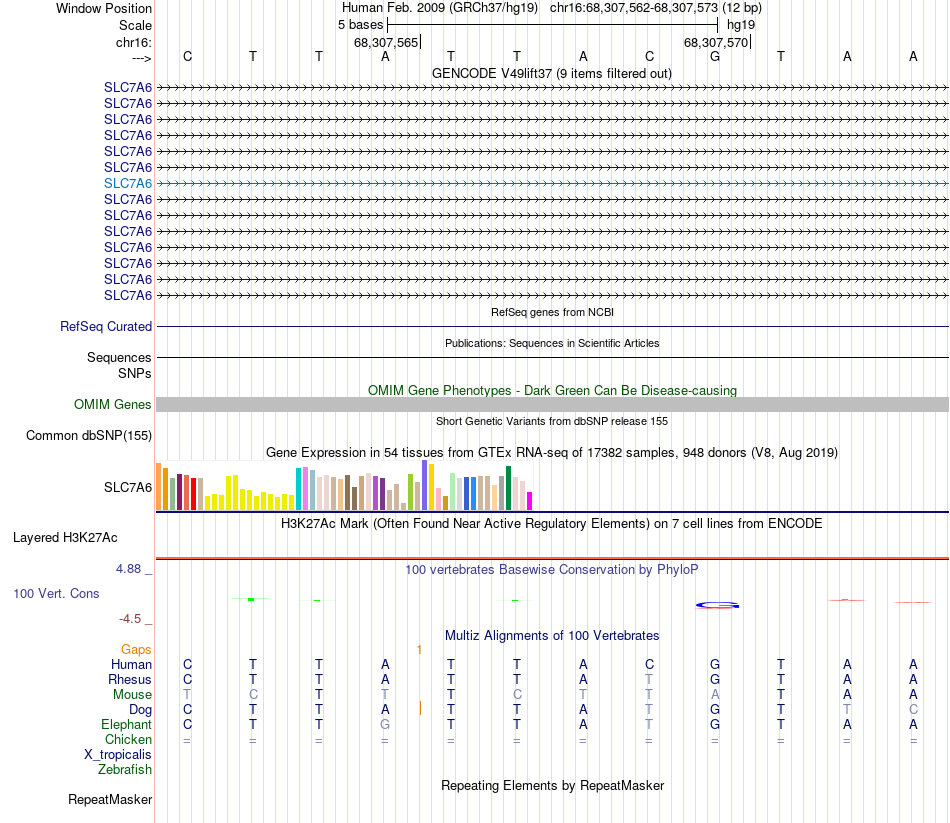
Task: Click the 100 Vert. Cons label
Action: pos(56,593)
